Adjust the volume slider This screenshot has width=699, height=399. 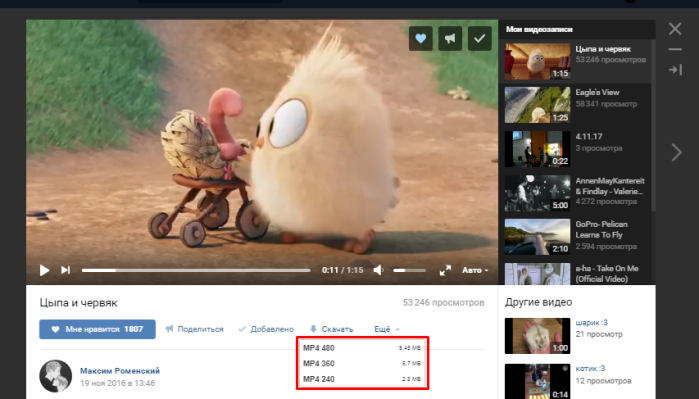[x=409, y=270]
